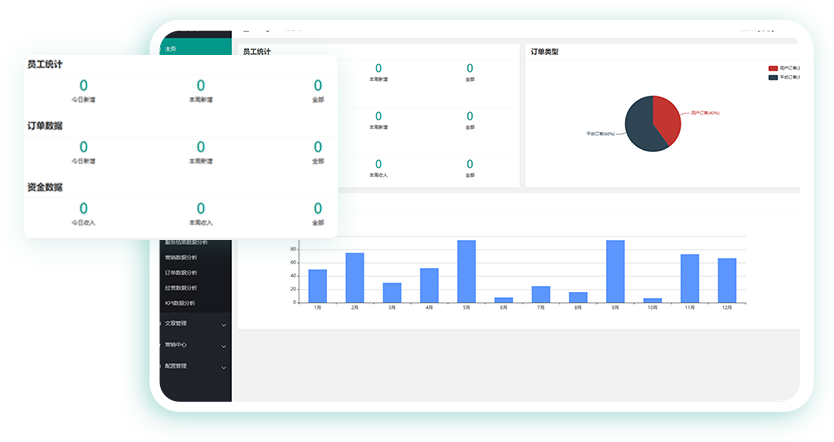Click the bar for 5月
834x442 pixels.
pos(466,271)
